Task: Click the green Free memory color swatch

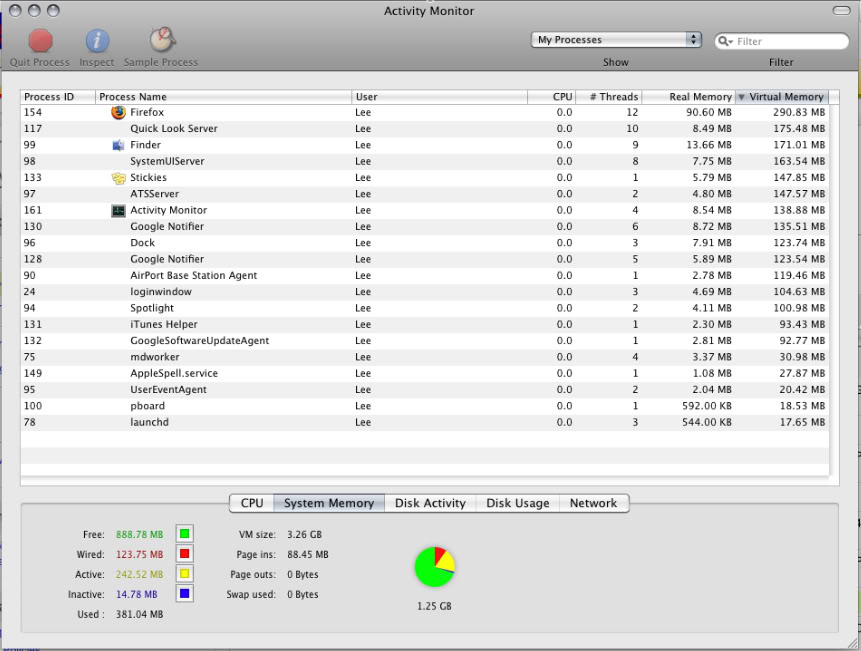Action: point(184,534)
